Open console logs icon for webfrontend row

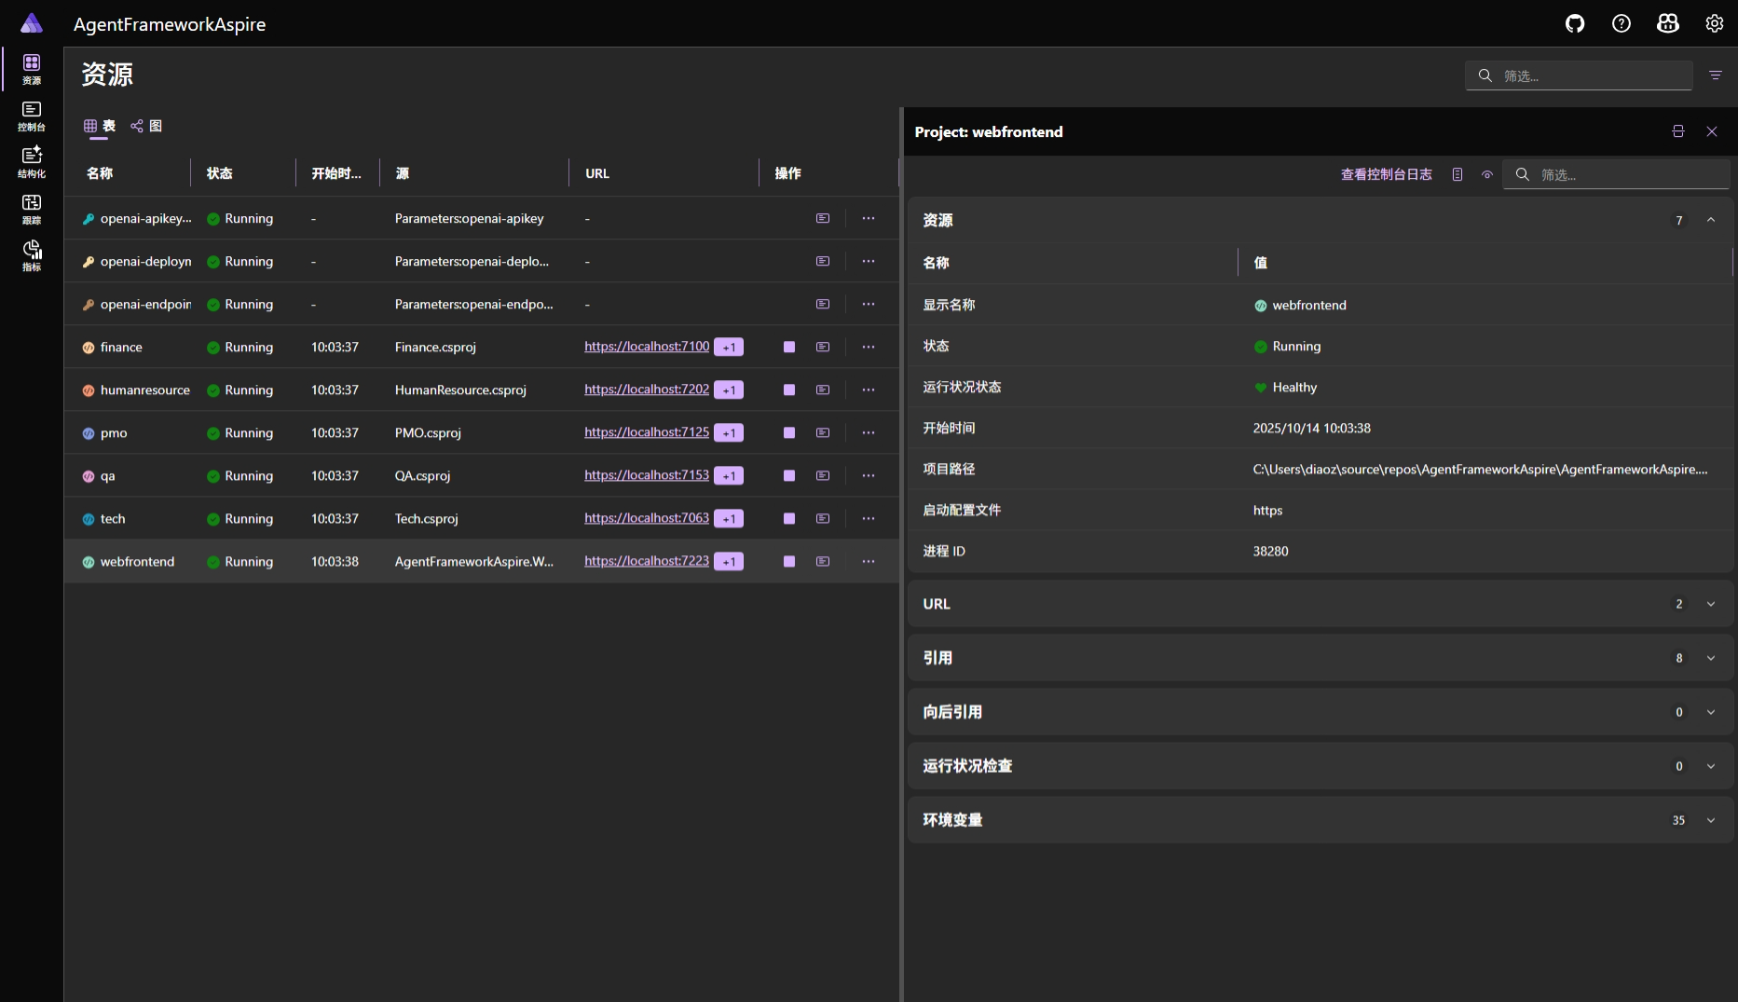(823, 562)
